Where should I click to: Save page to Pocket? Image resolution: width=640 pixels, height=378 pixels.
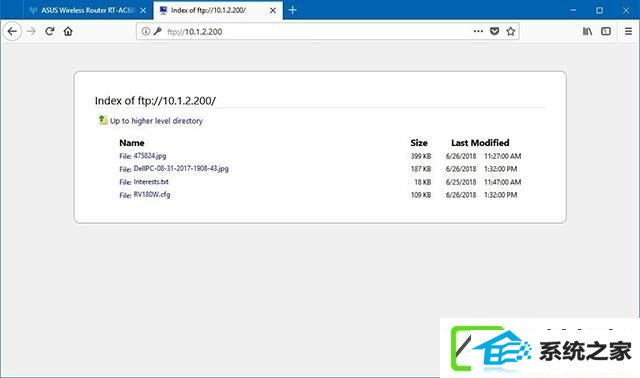pos(494,31)
